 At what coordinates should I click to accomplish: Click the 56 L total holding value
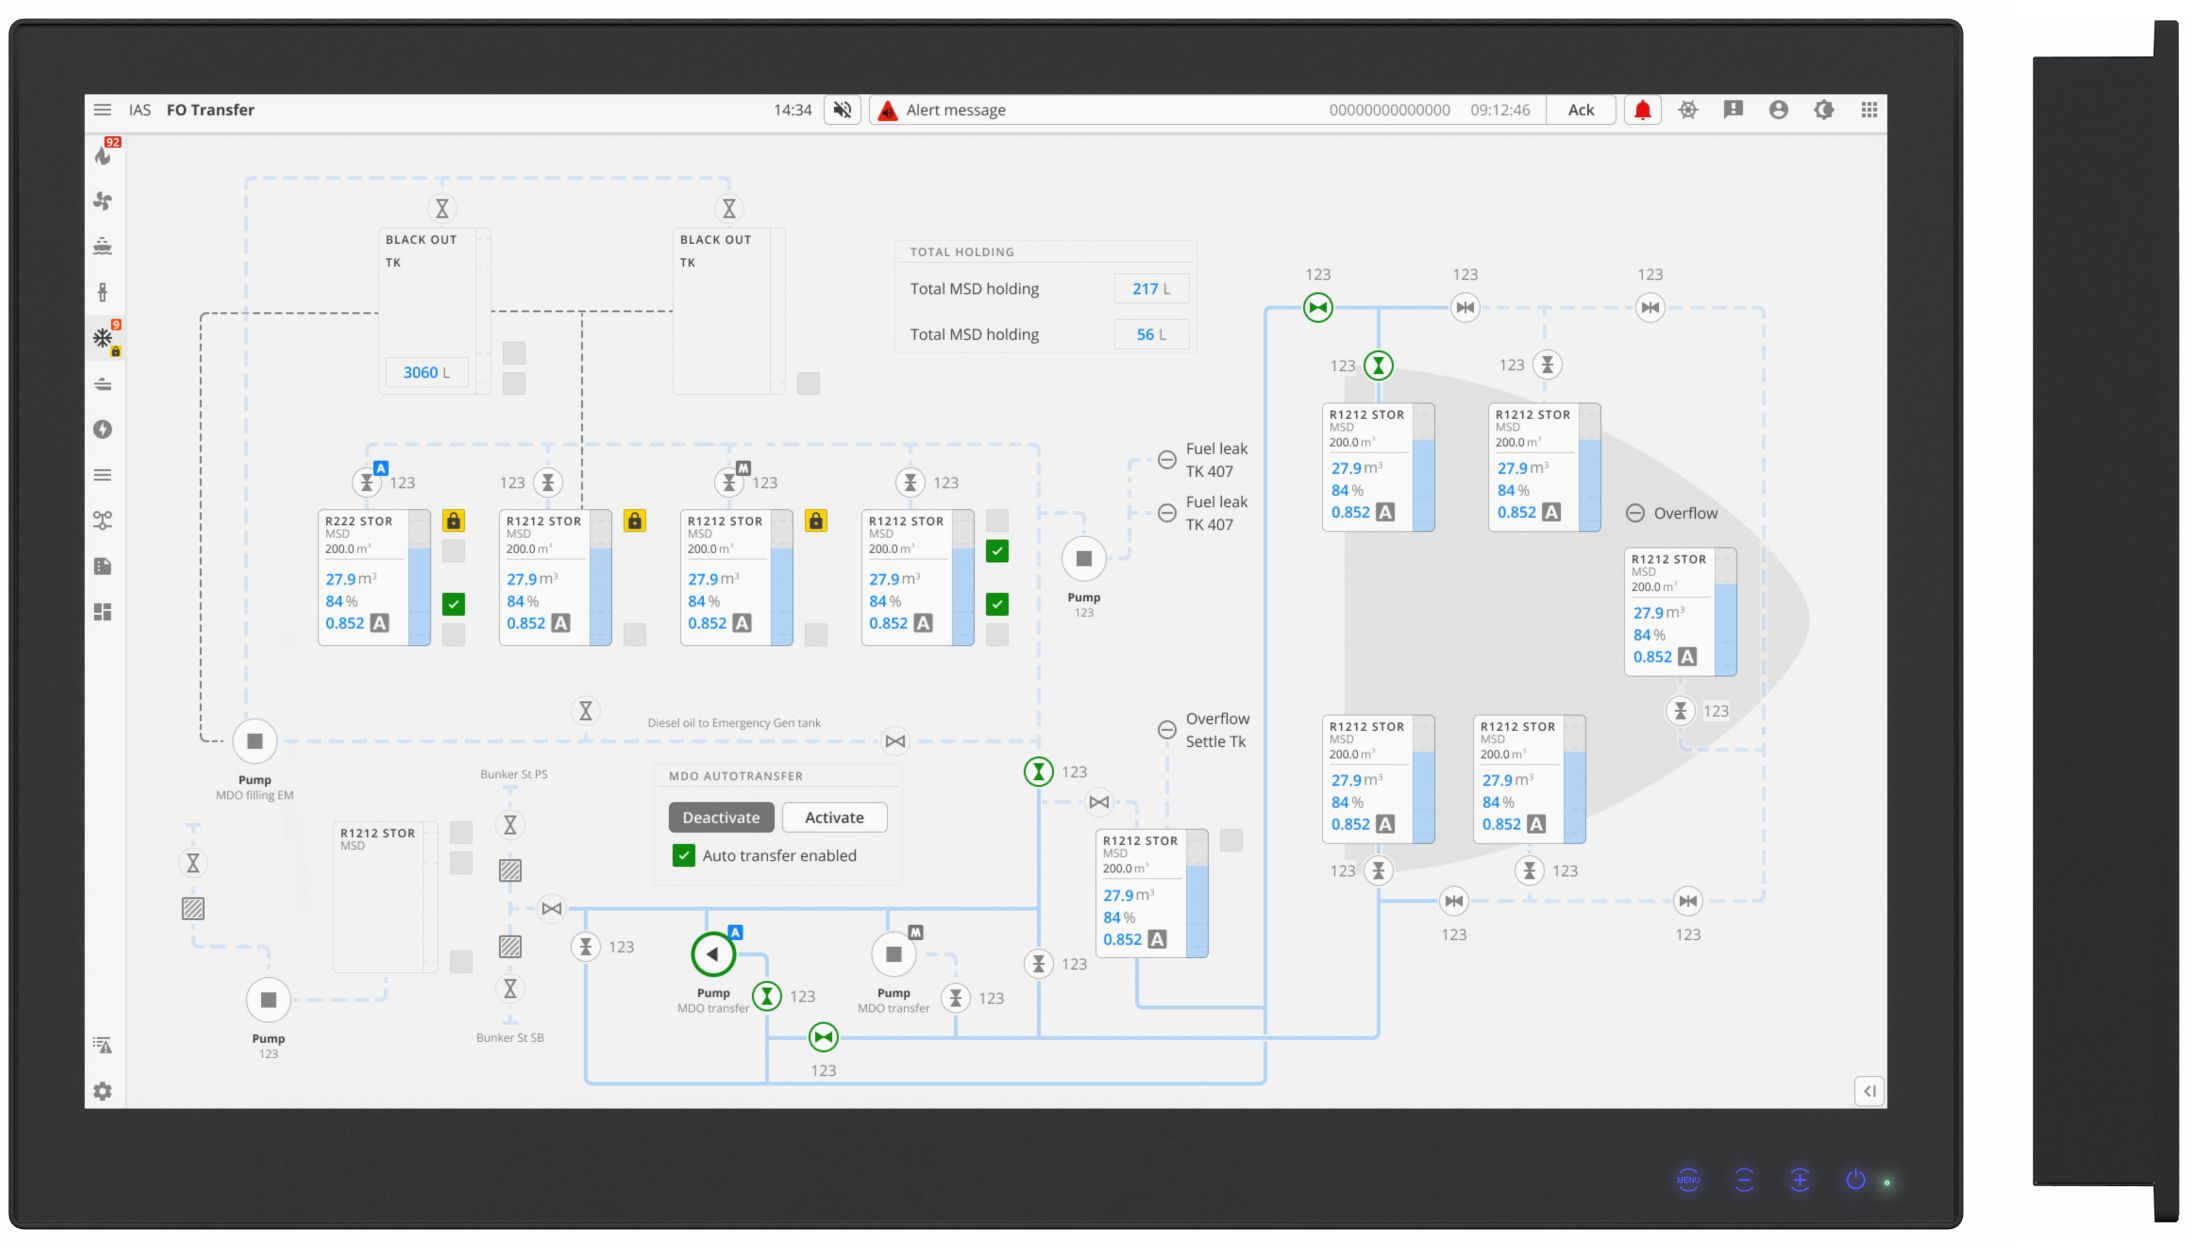(1151, 334)
